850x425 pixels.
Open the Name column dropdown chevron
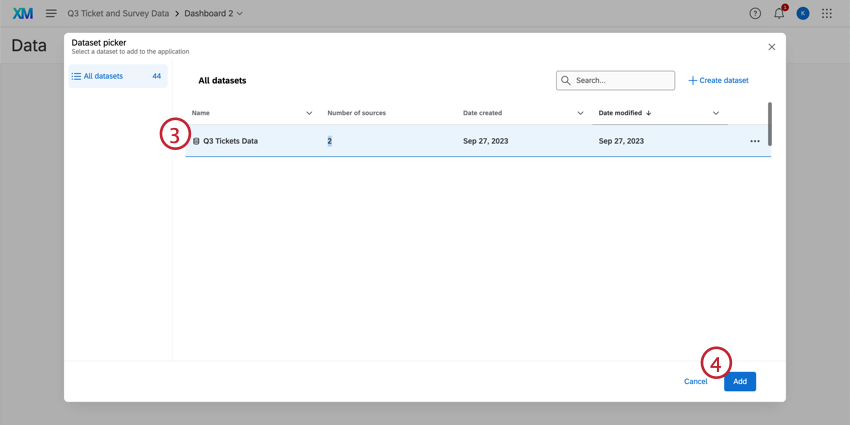click(309, 113)
